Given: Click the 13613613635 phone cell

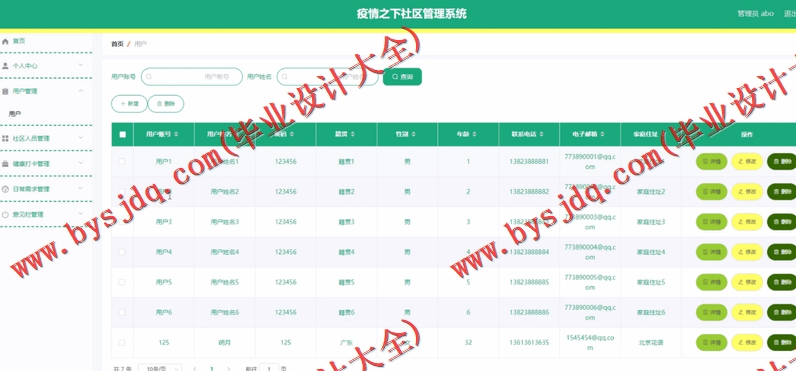Looking at the screenshot, I should pyautogui.click(x=529, y=343).
